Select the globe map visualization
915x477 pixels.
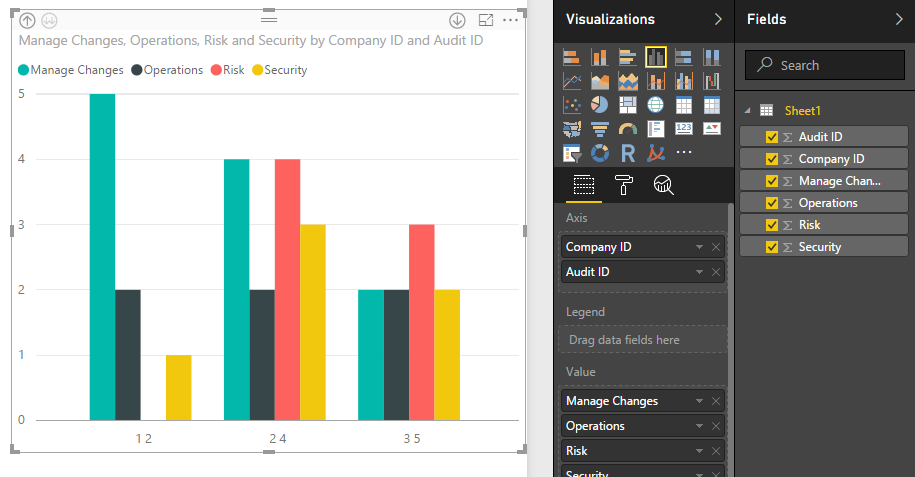tap(656, 105)
